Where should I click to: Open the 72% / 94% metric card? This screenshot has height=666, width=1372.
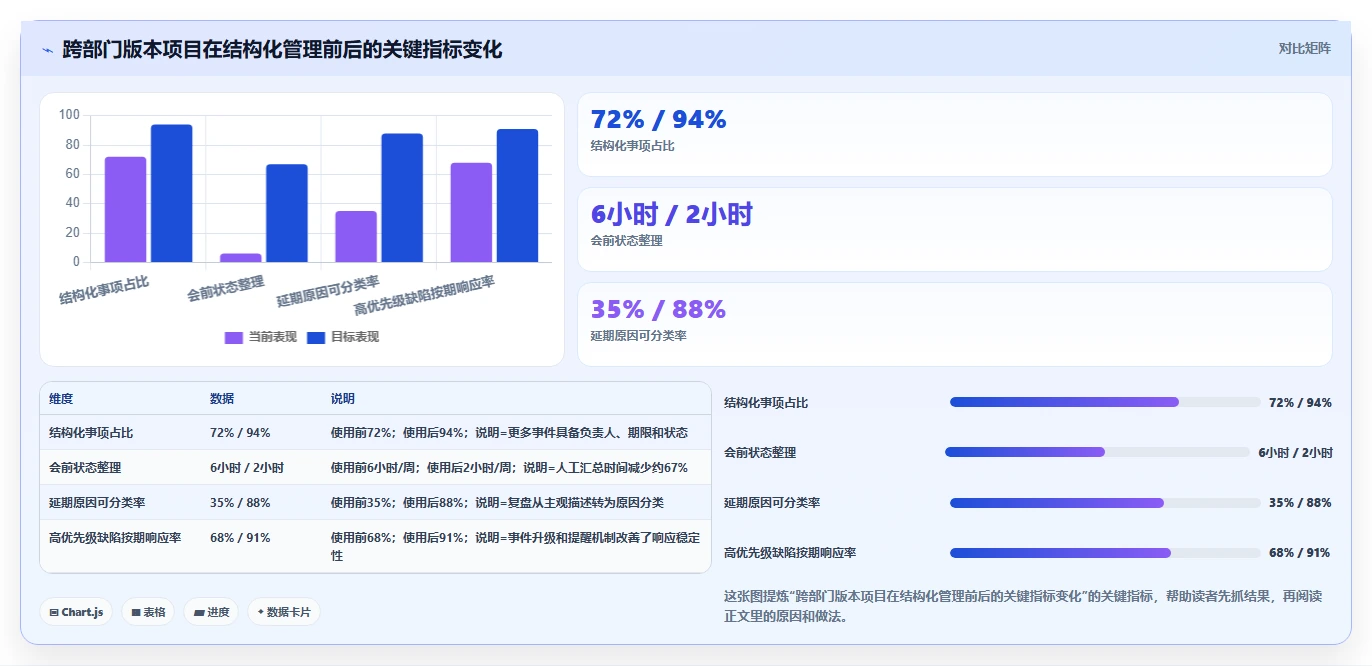[x=955, y=134]
